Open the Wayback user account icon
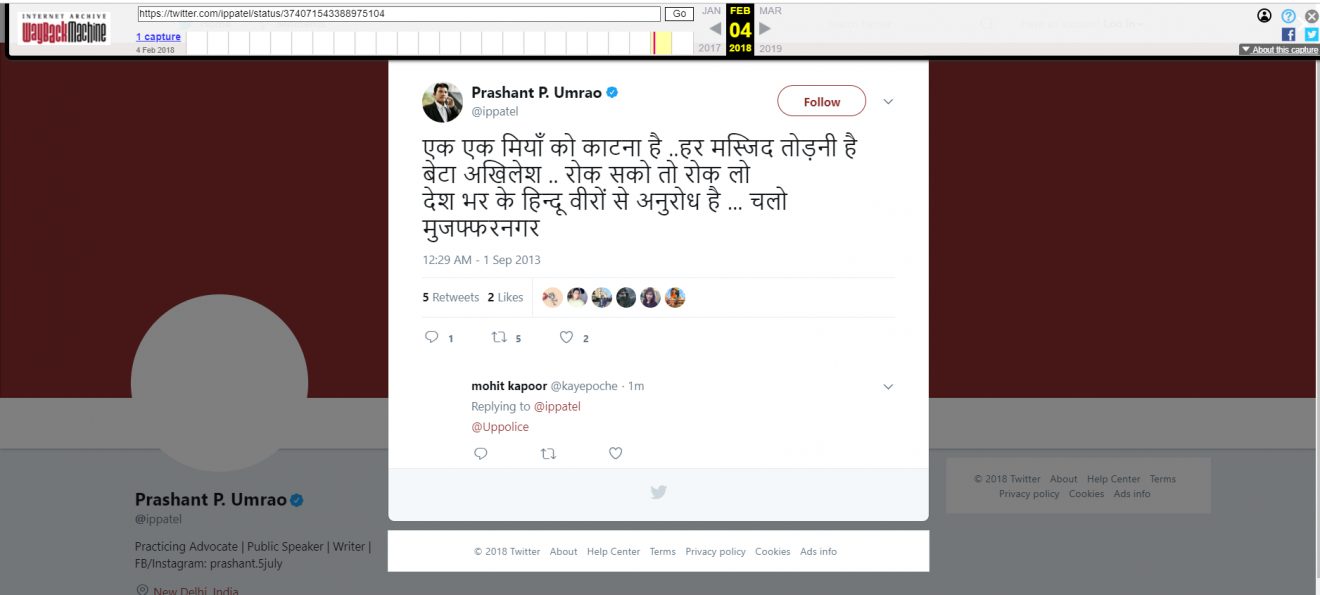1320x595 pixels. point(1265,16)
